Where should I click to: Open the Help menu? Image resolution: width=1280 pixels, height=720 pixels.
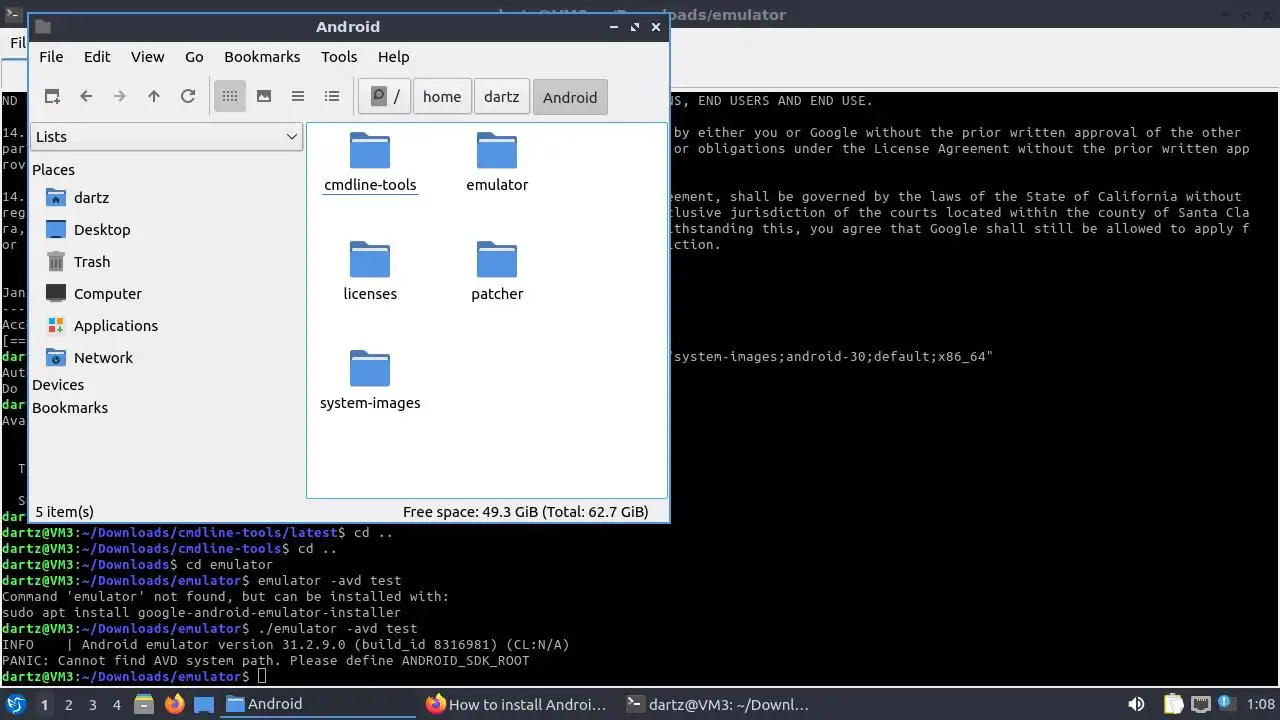click(394, 57)
